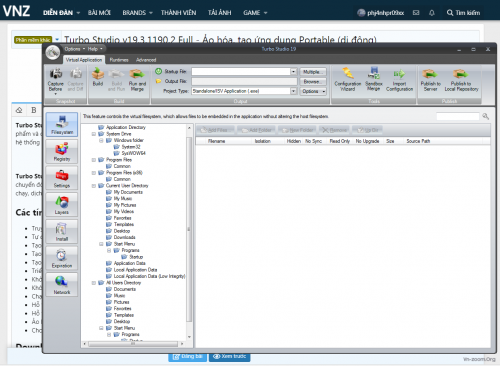Viewport: 500px width, 366px height.
Task: Open the Project Type dropdown arrow
Action: (293, 91)
